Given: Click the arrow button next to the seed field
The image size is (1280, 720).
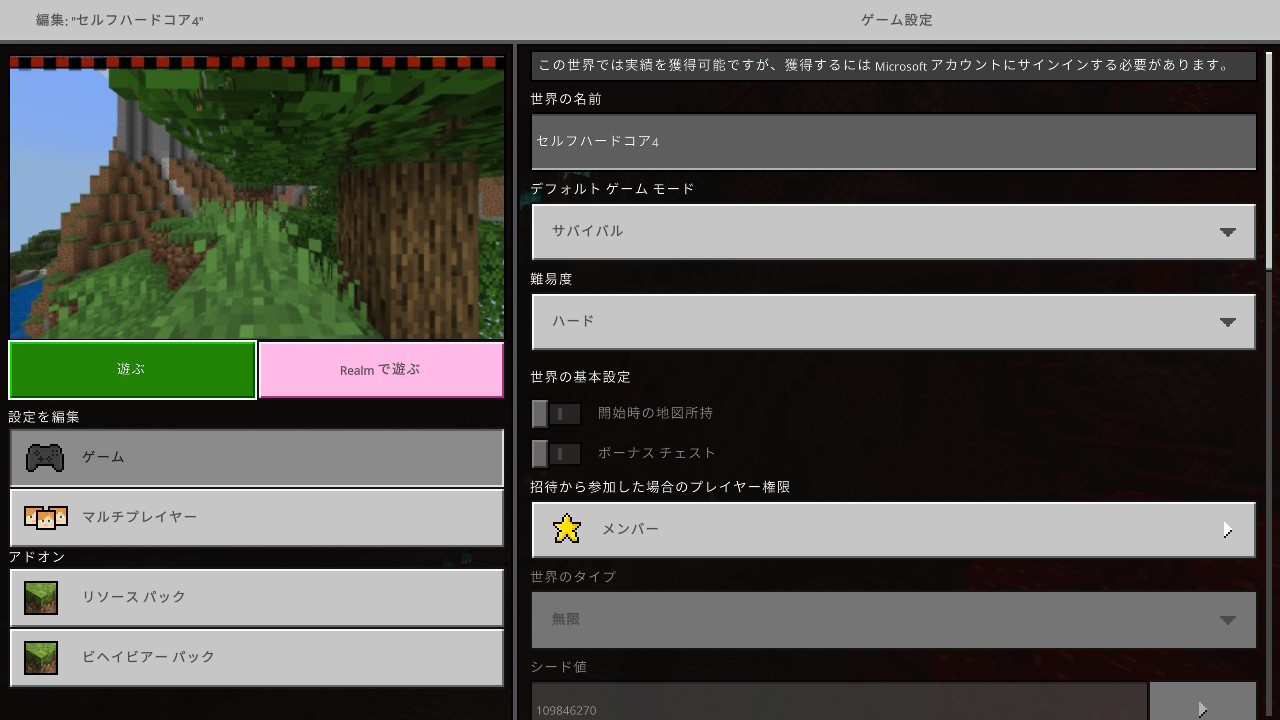Looking at the screenshot, I should [1202, 703].
